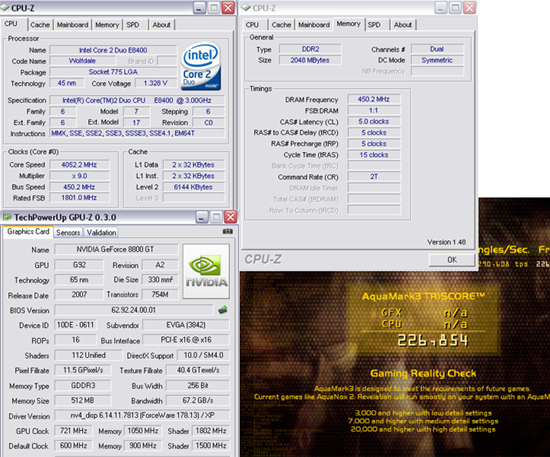
Task: Click the Socket 775 LGA package field
Action: click(x=113, y=72)
